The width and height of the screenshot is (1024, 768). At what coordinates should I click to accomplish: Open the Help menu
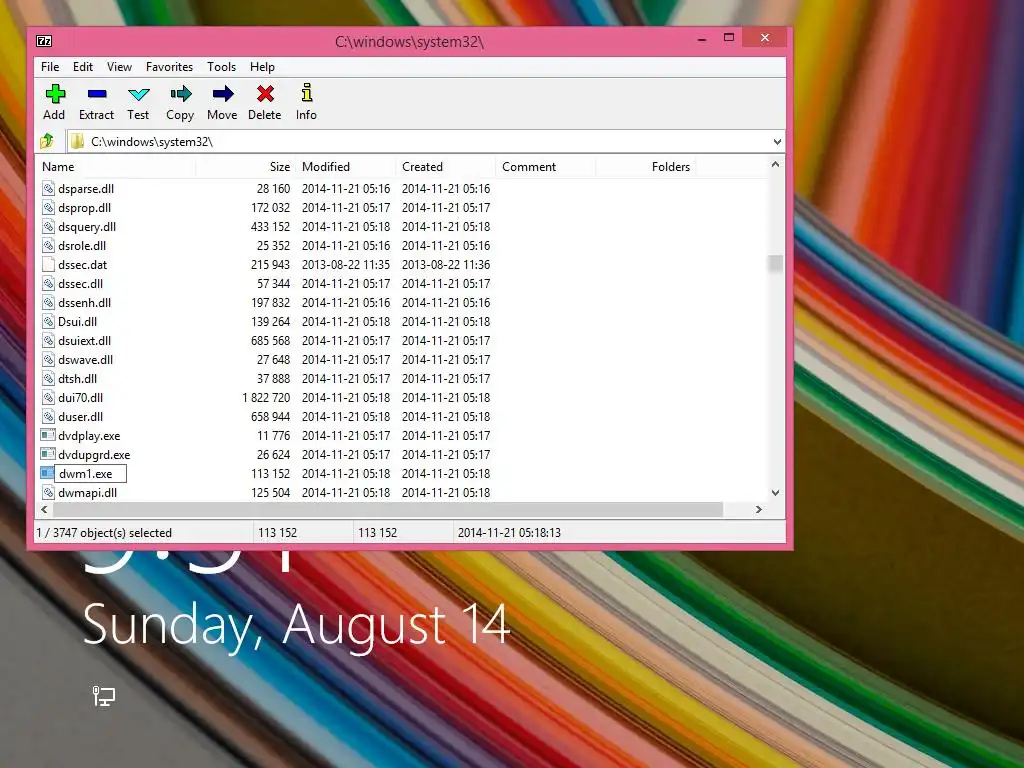(x=262, y=67)
